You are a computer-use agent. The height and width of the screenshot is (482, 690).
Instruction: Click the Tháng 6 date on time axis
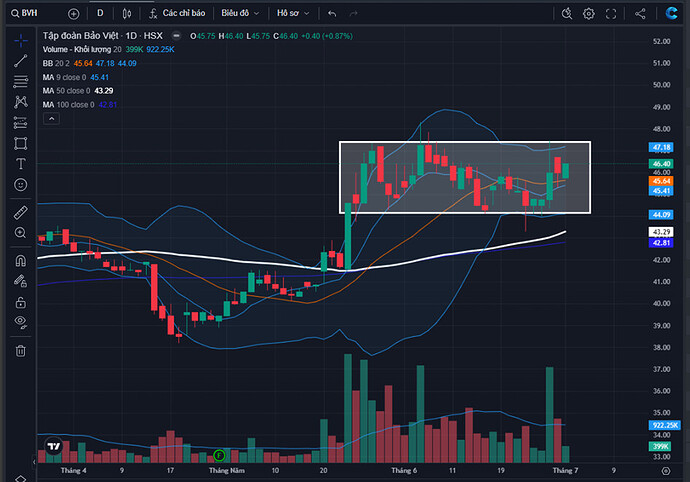404,471
